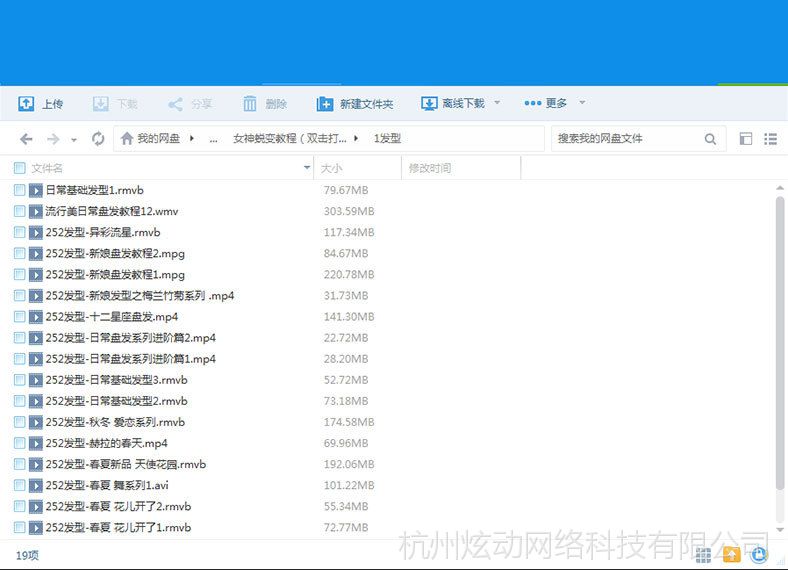Sort by the 大小 column header
The height and width of the screenshot is (570, 788).
tap(357, 168)
